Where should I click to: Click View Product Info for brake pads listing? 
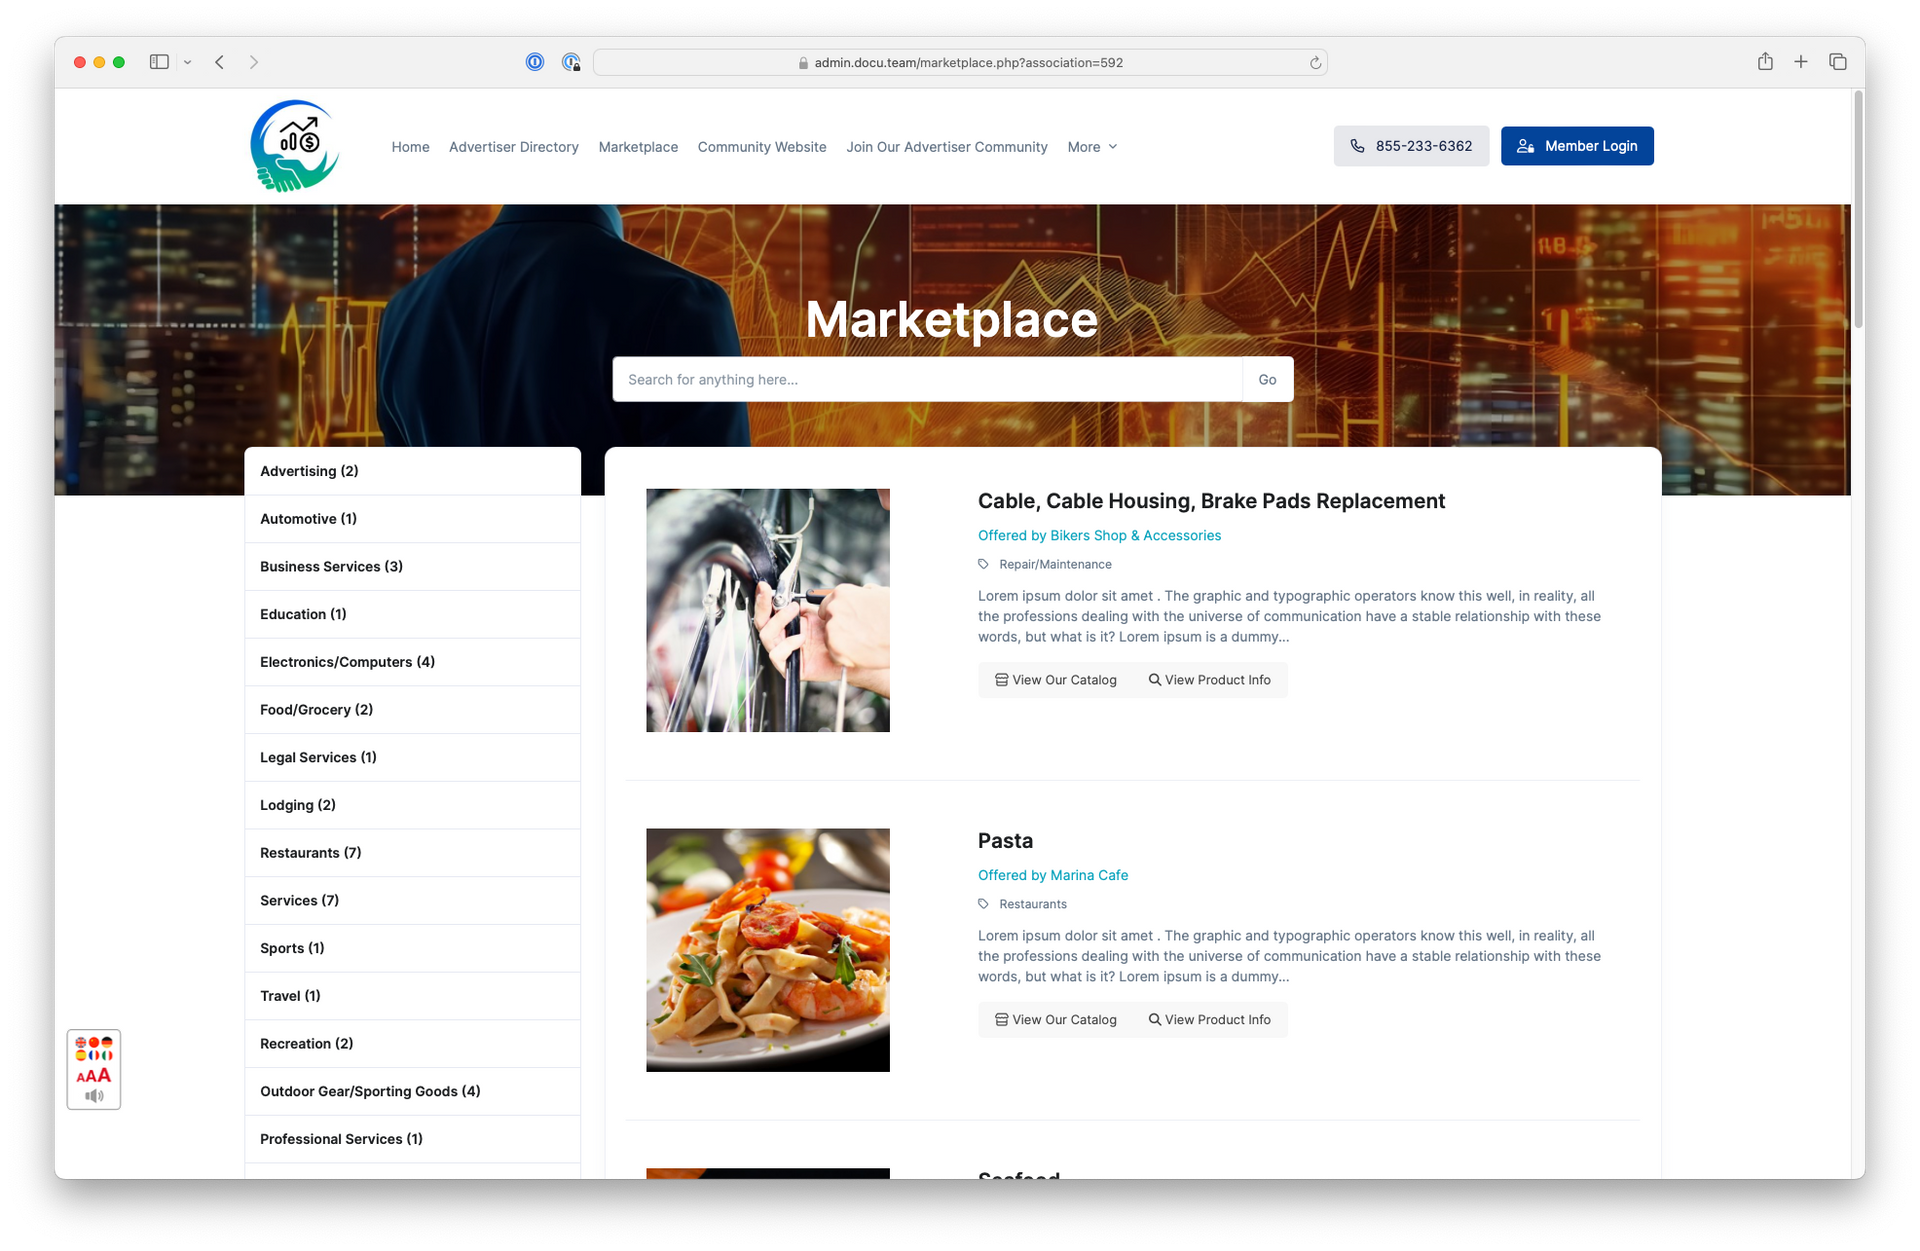point(1209,680)
